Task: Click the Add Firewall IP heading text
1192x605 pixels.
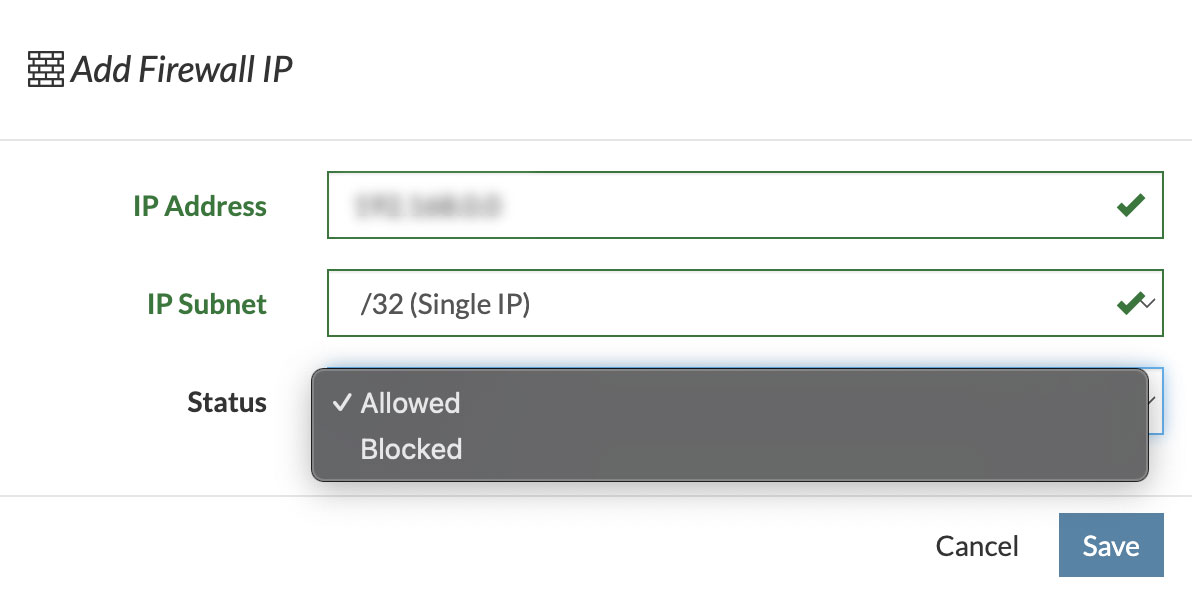Action: click(x=182, y=69)
